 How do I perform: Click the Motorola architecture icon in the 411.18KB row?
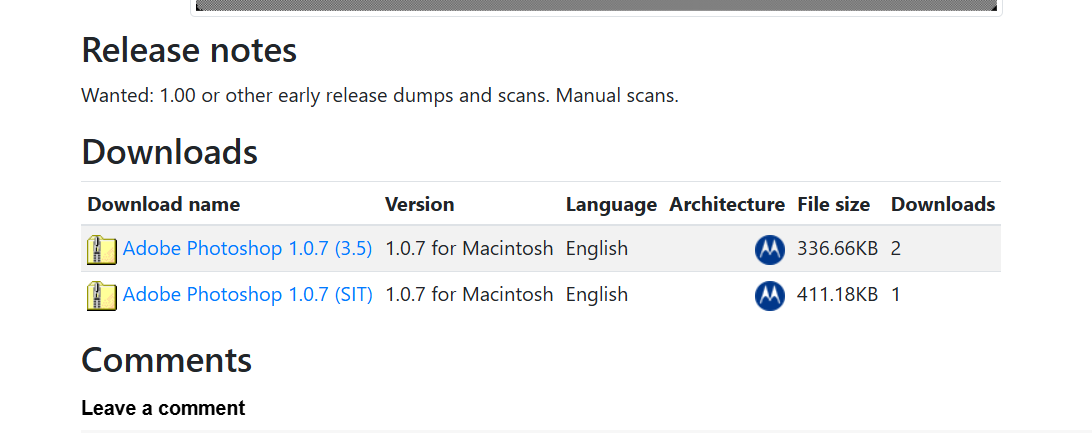[x=770, y=295]
